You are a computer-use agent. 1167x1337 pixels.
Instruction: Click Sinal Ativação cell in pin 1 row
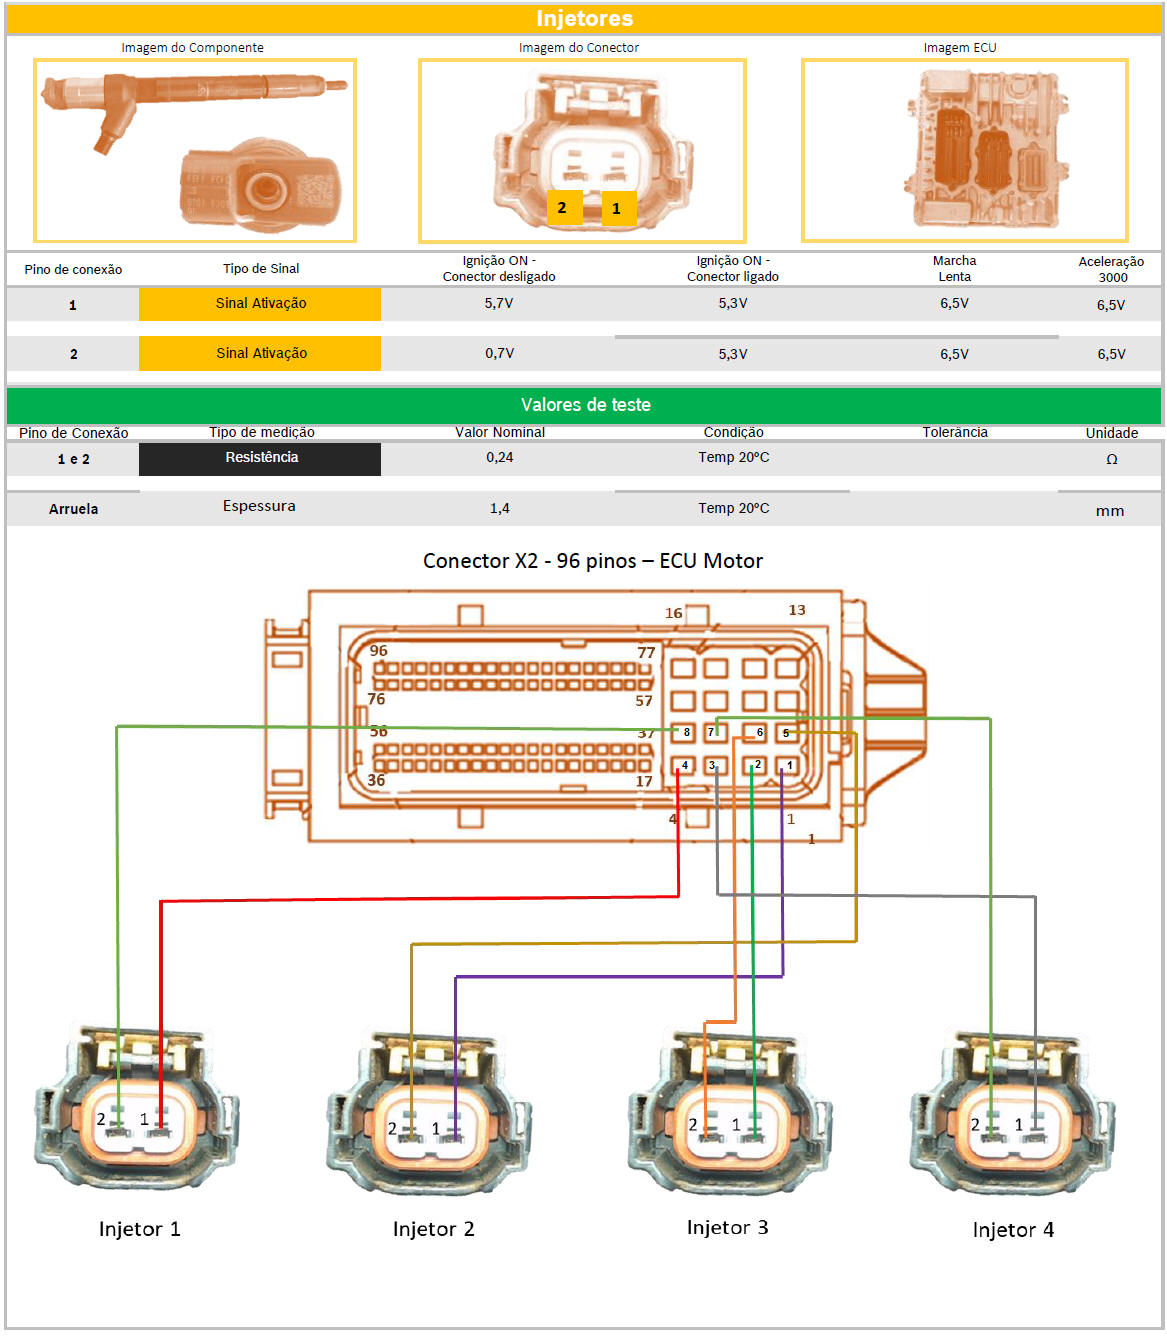tap(260, 304)
